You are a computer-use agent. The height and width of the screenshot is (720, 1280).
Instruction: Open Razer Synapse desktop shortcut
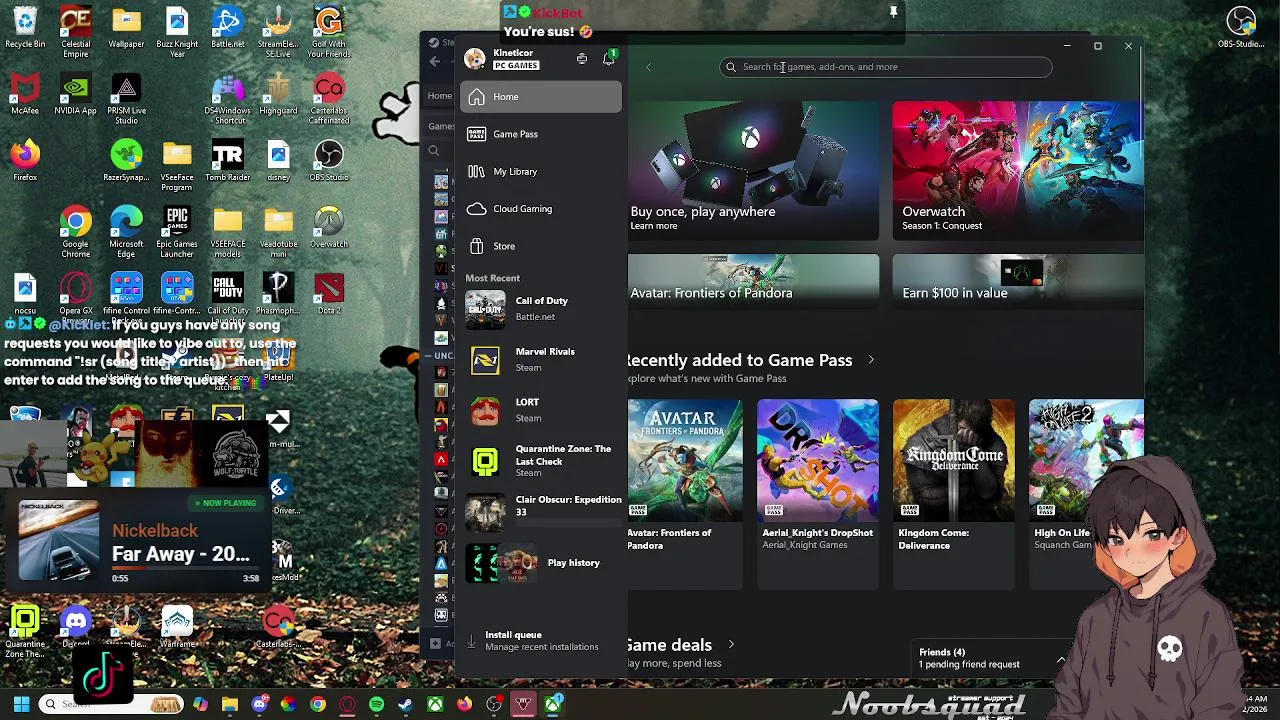[126, 161]
